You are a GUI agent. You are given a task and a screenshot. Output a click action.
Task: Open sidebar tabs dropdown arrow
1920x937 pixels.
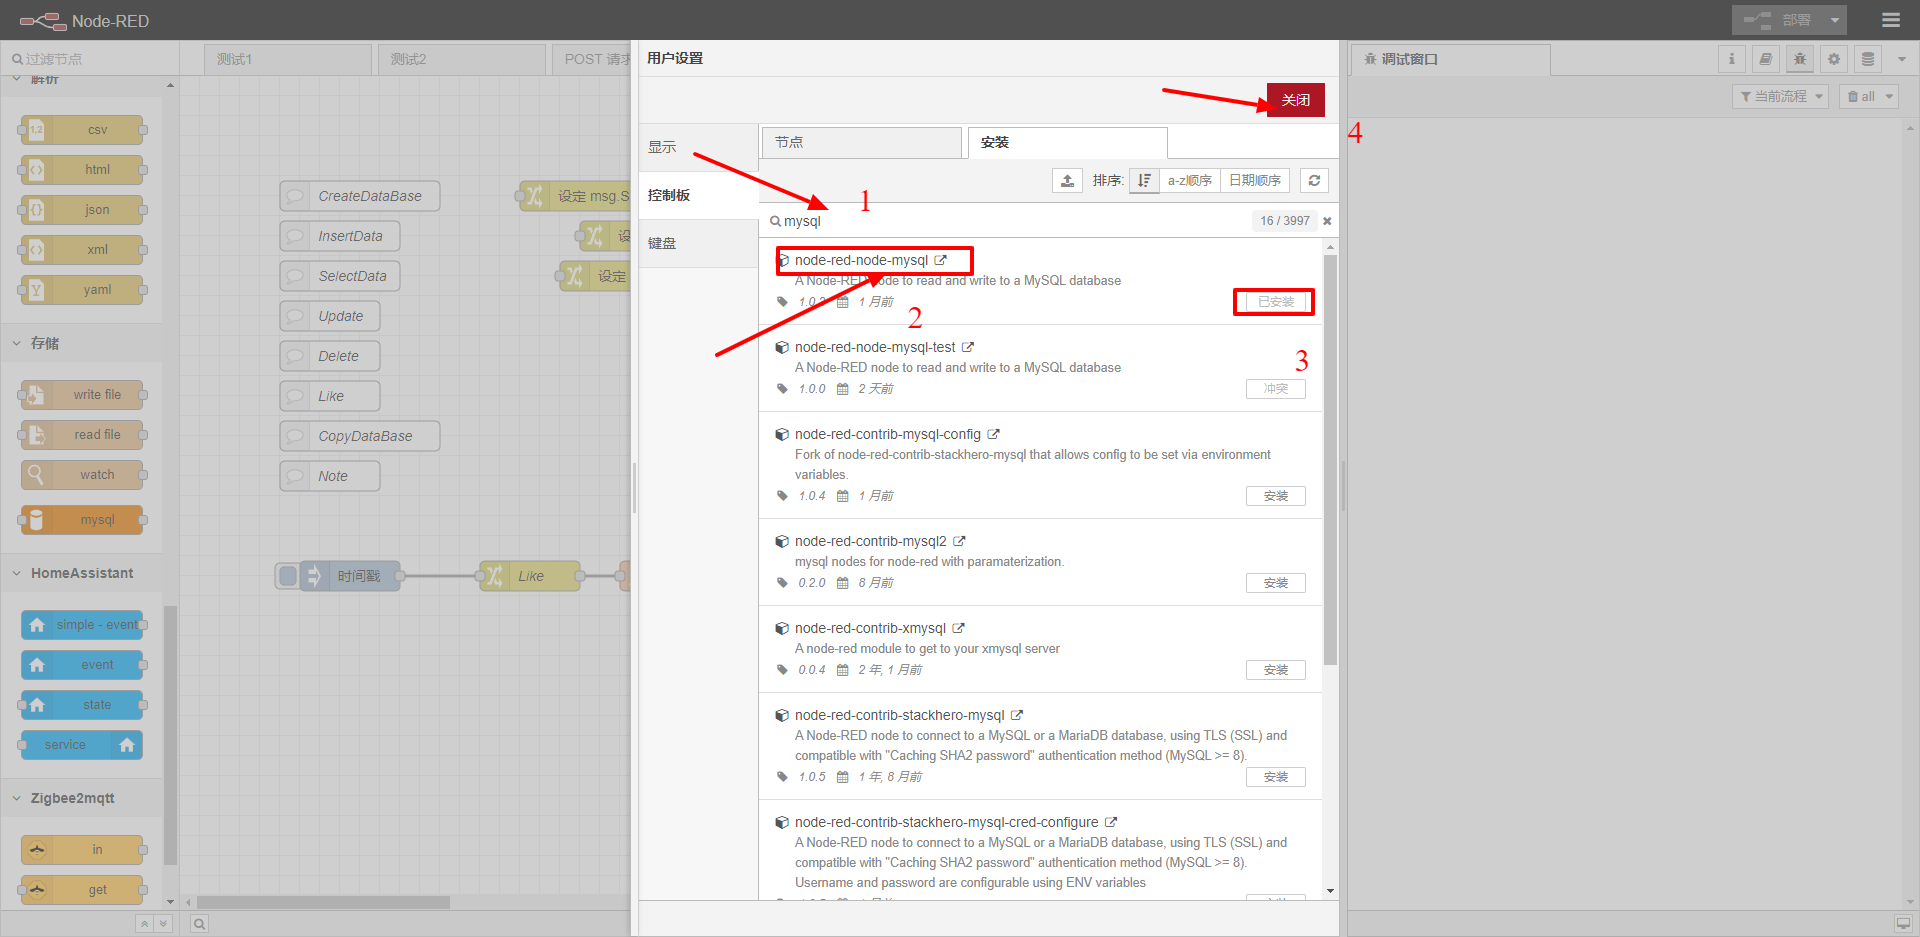(x=1902, y=59)
